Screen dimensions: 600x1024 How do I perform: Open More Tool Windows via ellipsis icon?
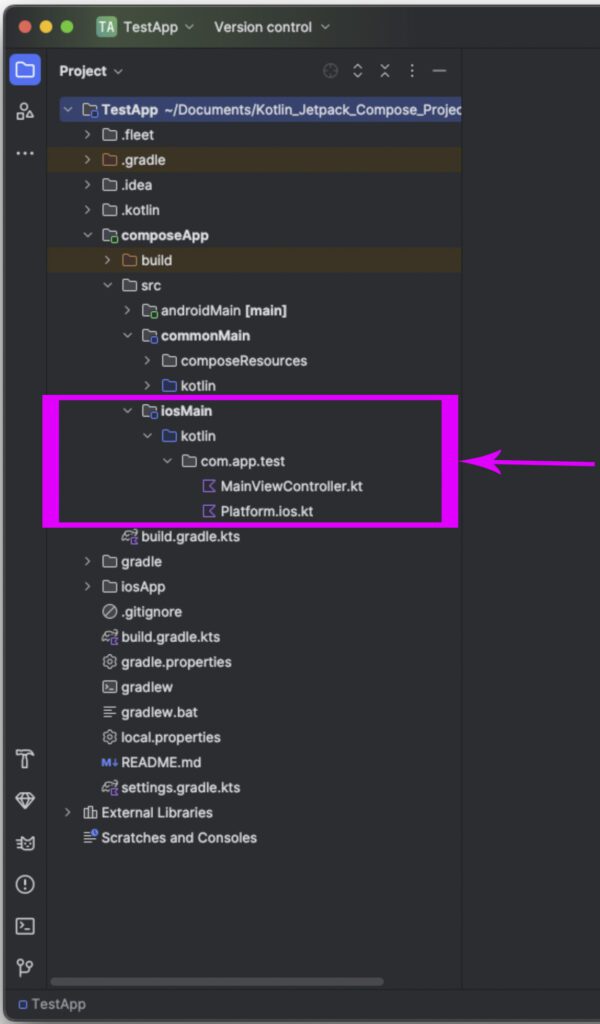[25, 152]
